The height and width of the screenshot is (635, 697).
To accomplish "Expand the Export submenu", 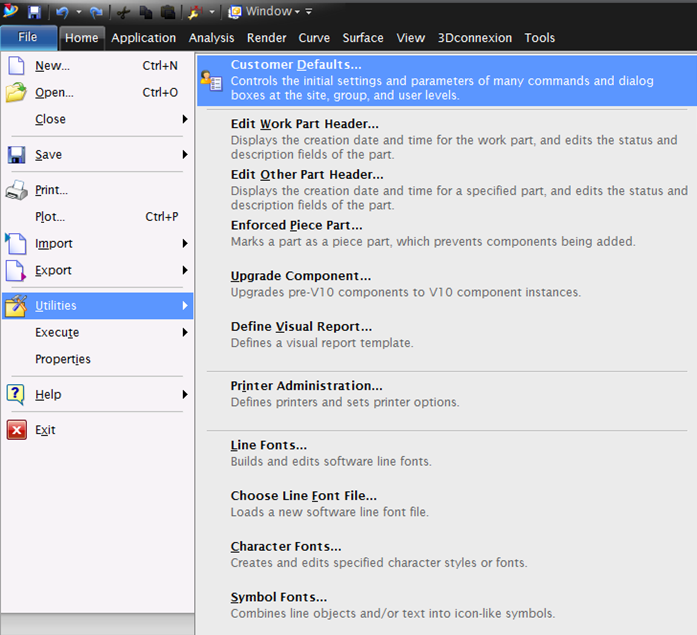I will (x=98, y=270).
